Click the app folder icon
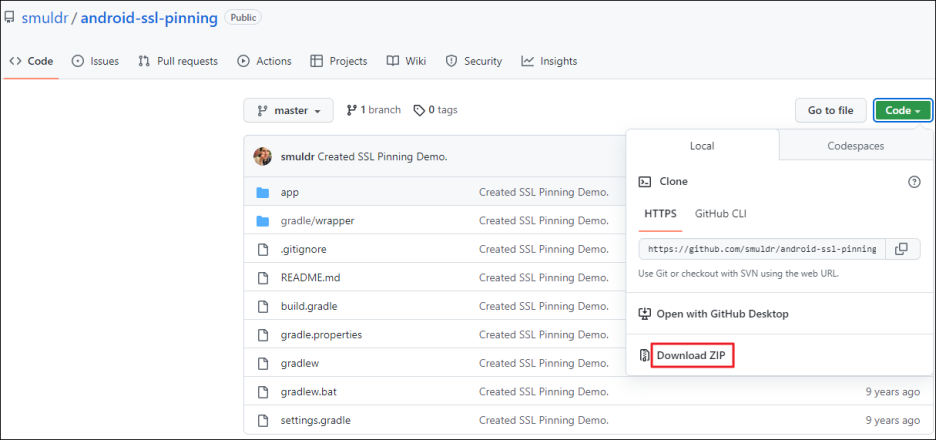 click(x=263, y=192)
